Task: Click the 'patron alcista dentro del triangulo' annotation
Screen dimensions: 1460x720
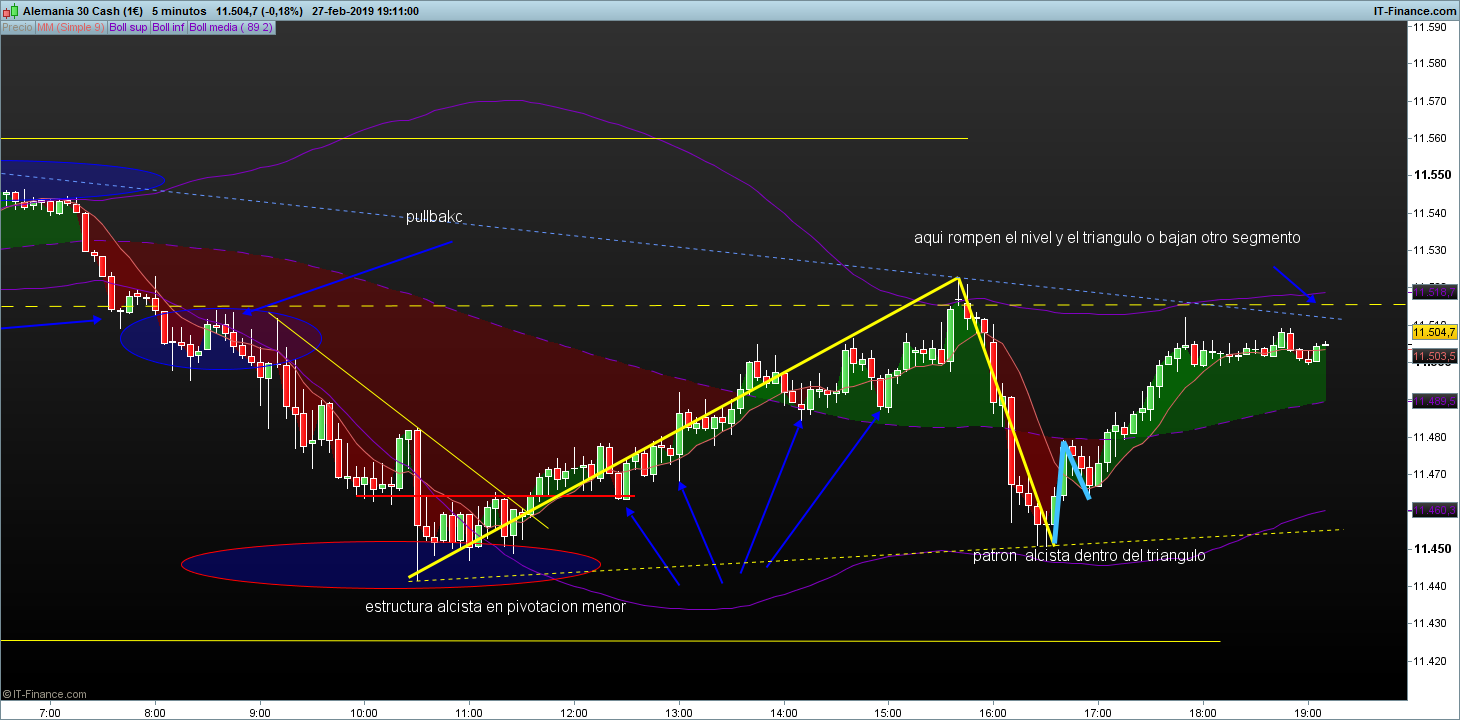Action: click(1089, 556)
